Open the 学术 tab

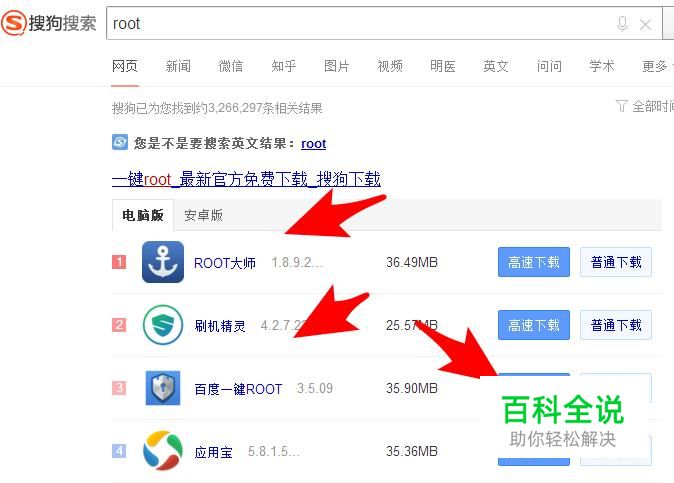click(x=602, y=66)
